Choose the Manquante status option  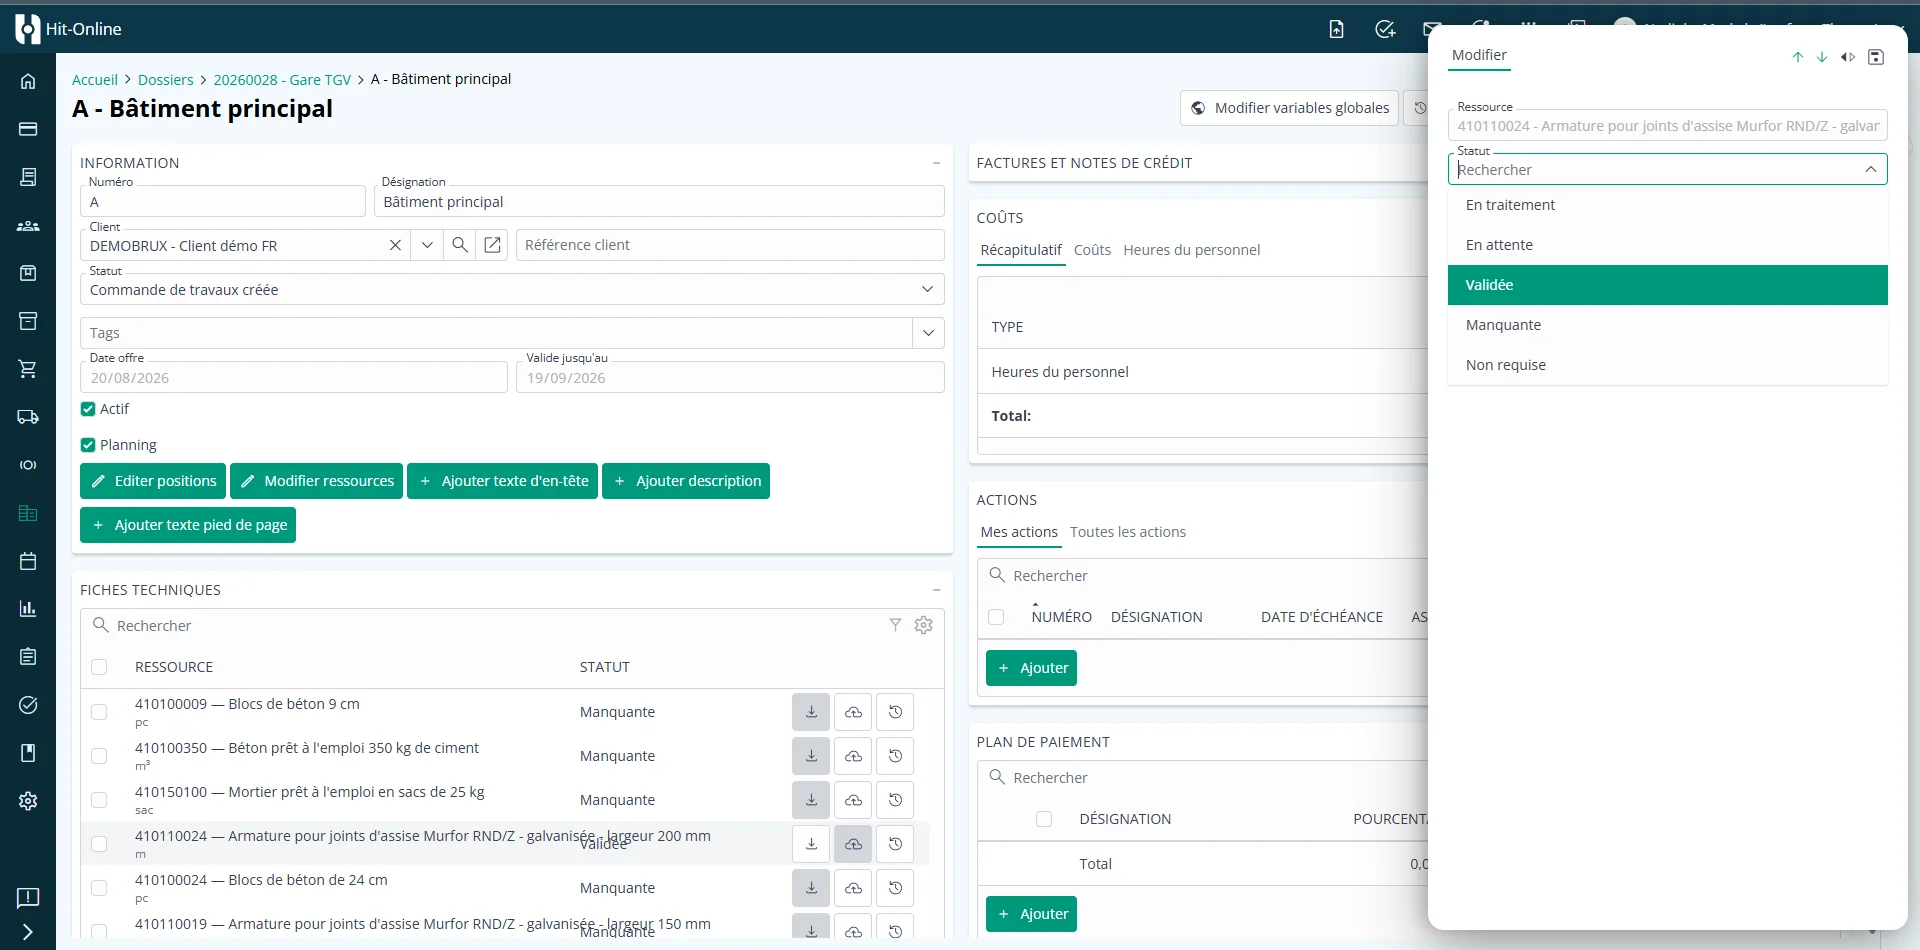click(x=1667, y=325)
